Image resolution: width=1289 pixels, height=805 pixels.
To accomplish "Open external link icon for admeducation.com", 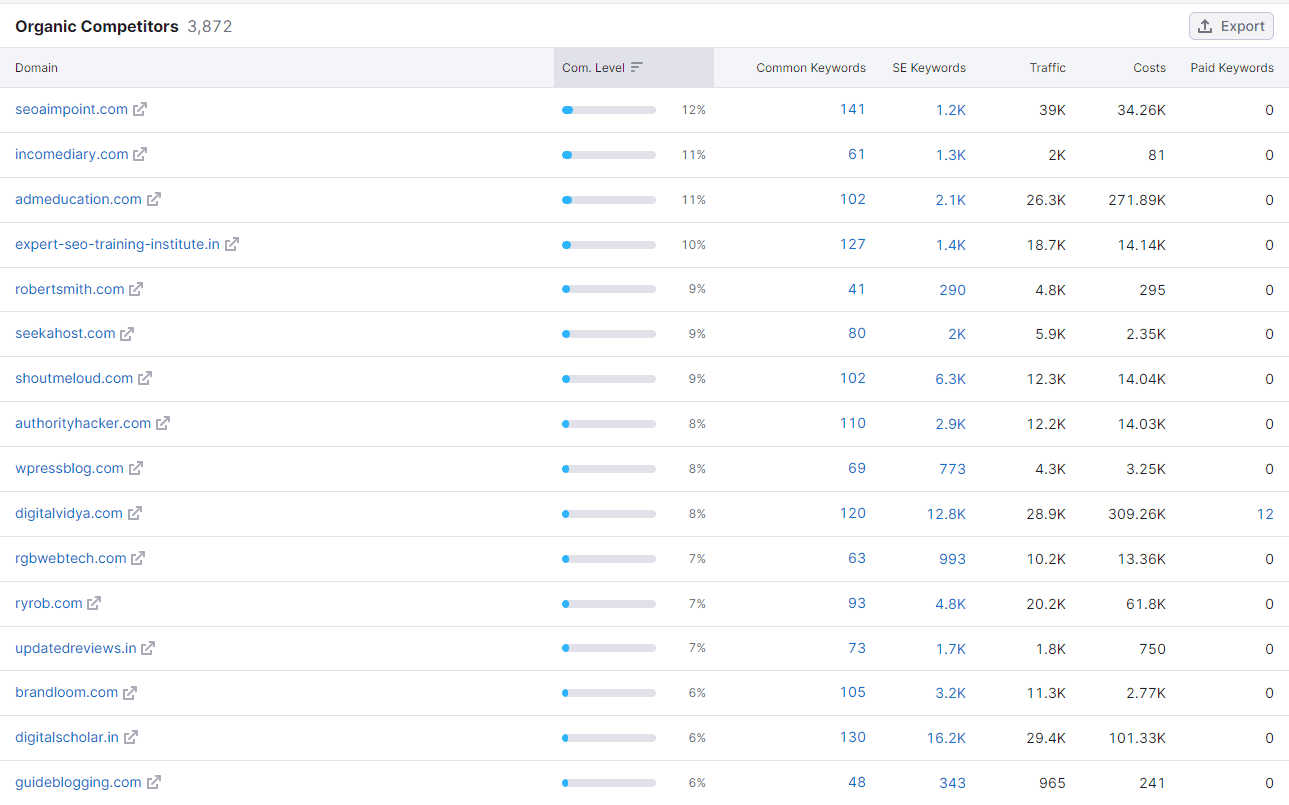I will [x=154, y=200].
